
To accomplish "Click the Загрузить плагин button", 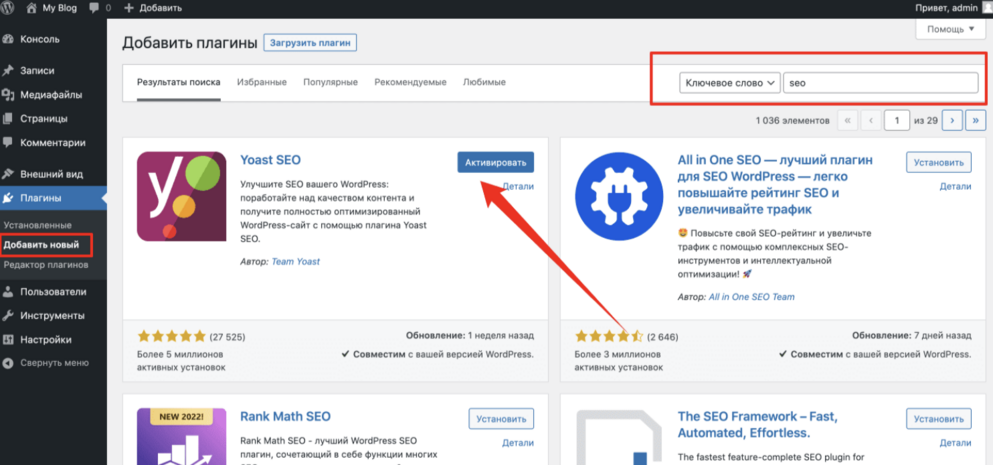I will pos(310,43).
